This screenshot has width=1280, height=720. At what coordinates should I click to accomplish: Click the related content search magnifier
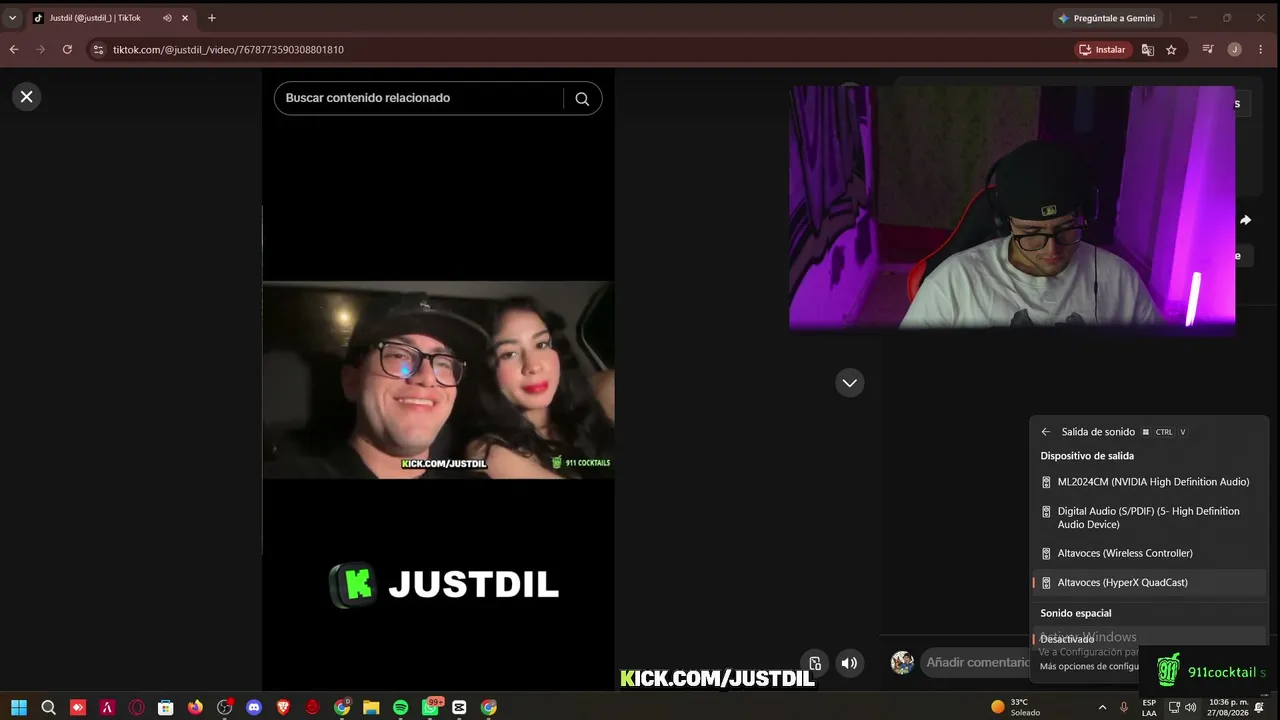pyautogui.click(x=582, y=98)
